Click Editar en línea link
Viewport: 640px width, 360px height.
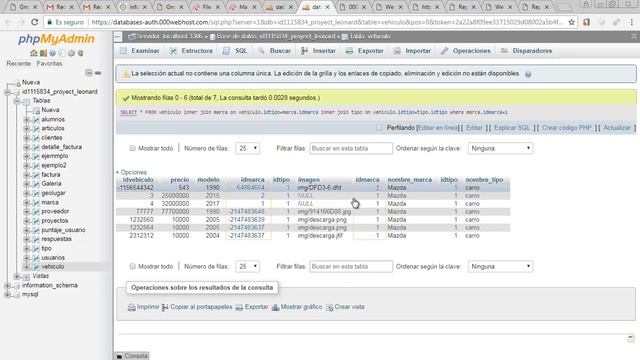click(438, 128)
